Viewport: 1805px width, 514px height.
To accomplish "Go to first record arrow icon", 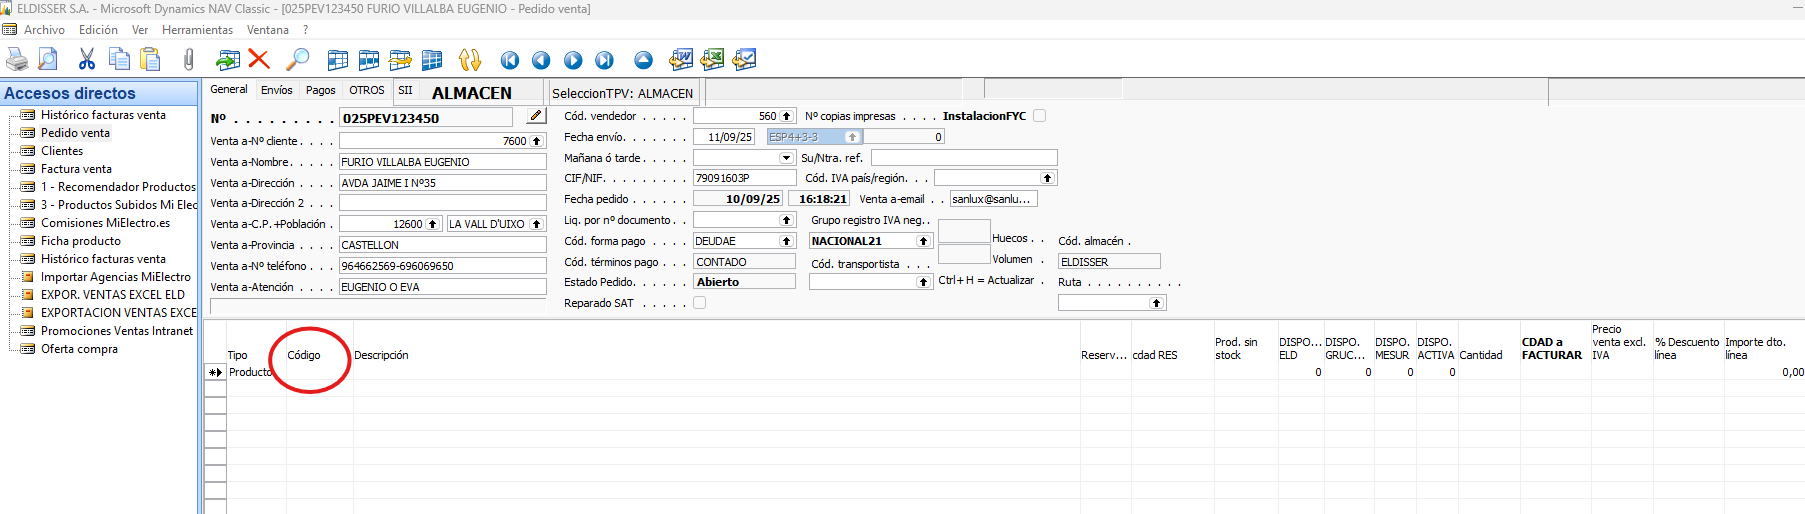I will 510,61.
